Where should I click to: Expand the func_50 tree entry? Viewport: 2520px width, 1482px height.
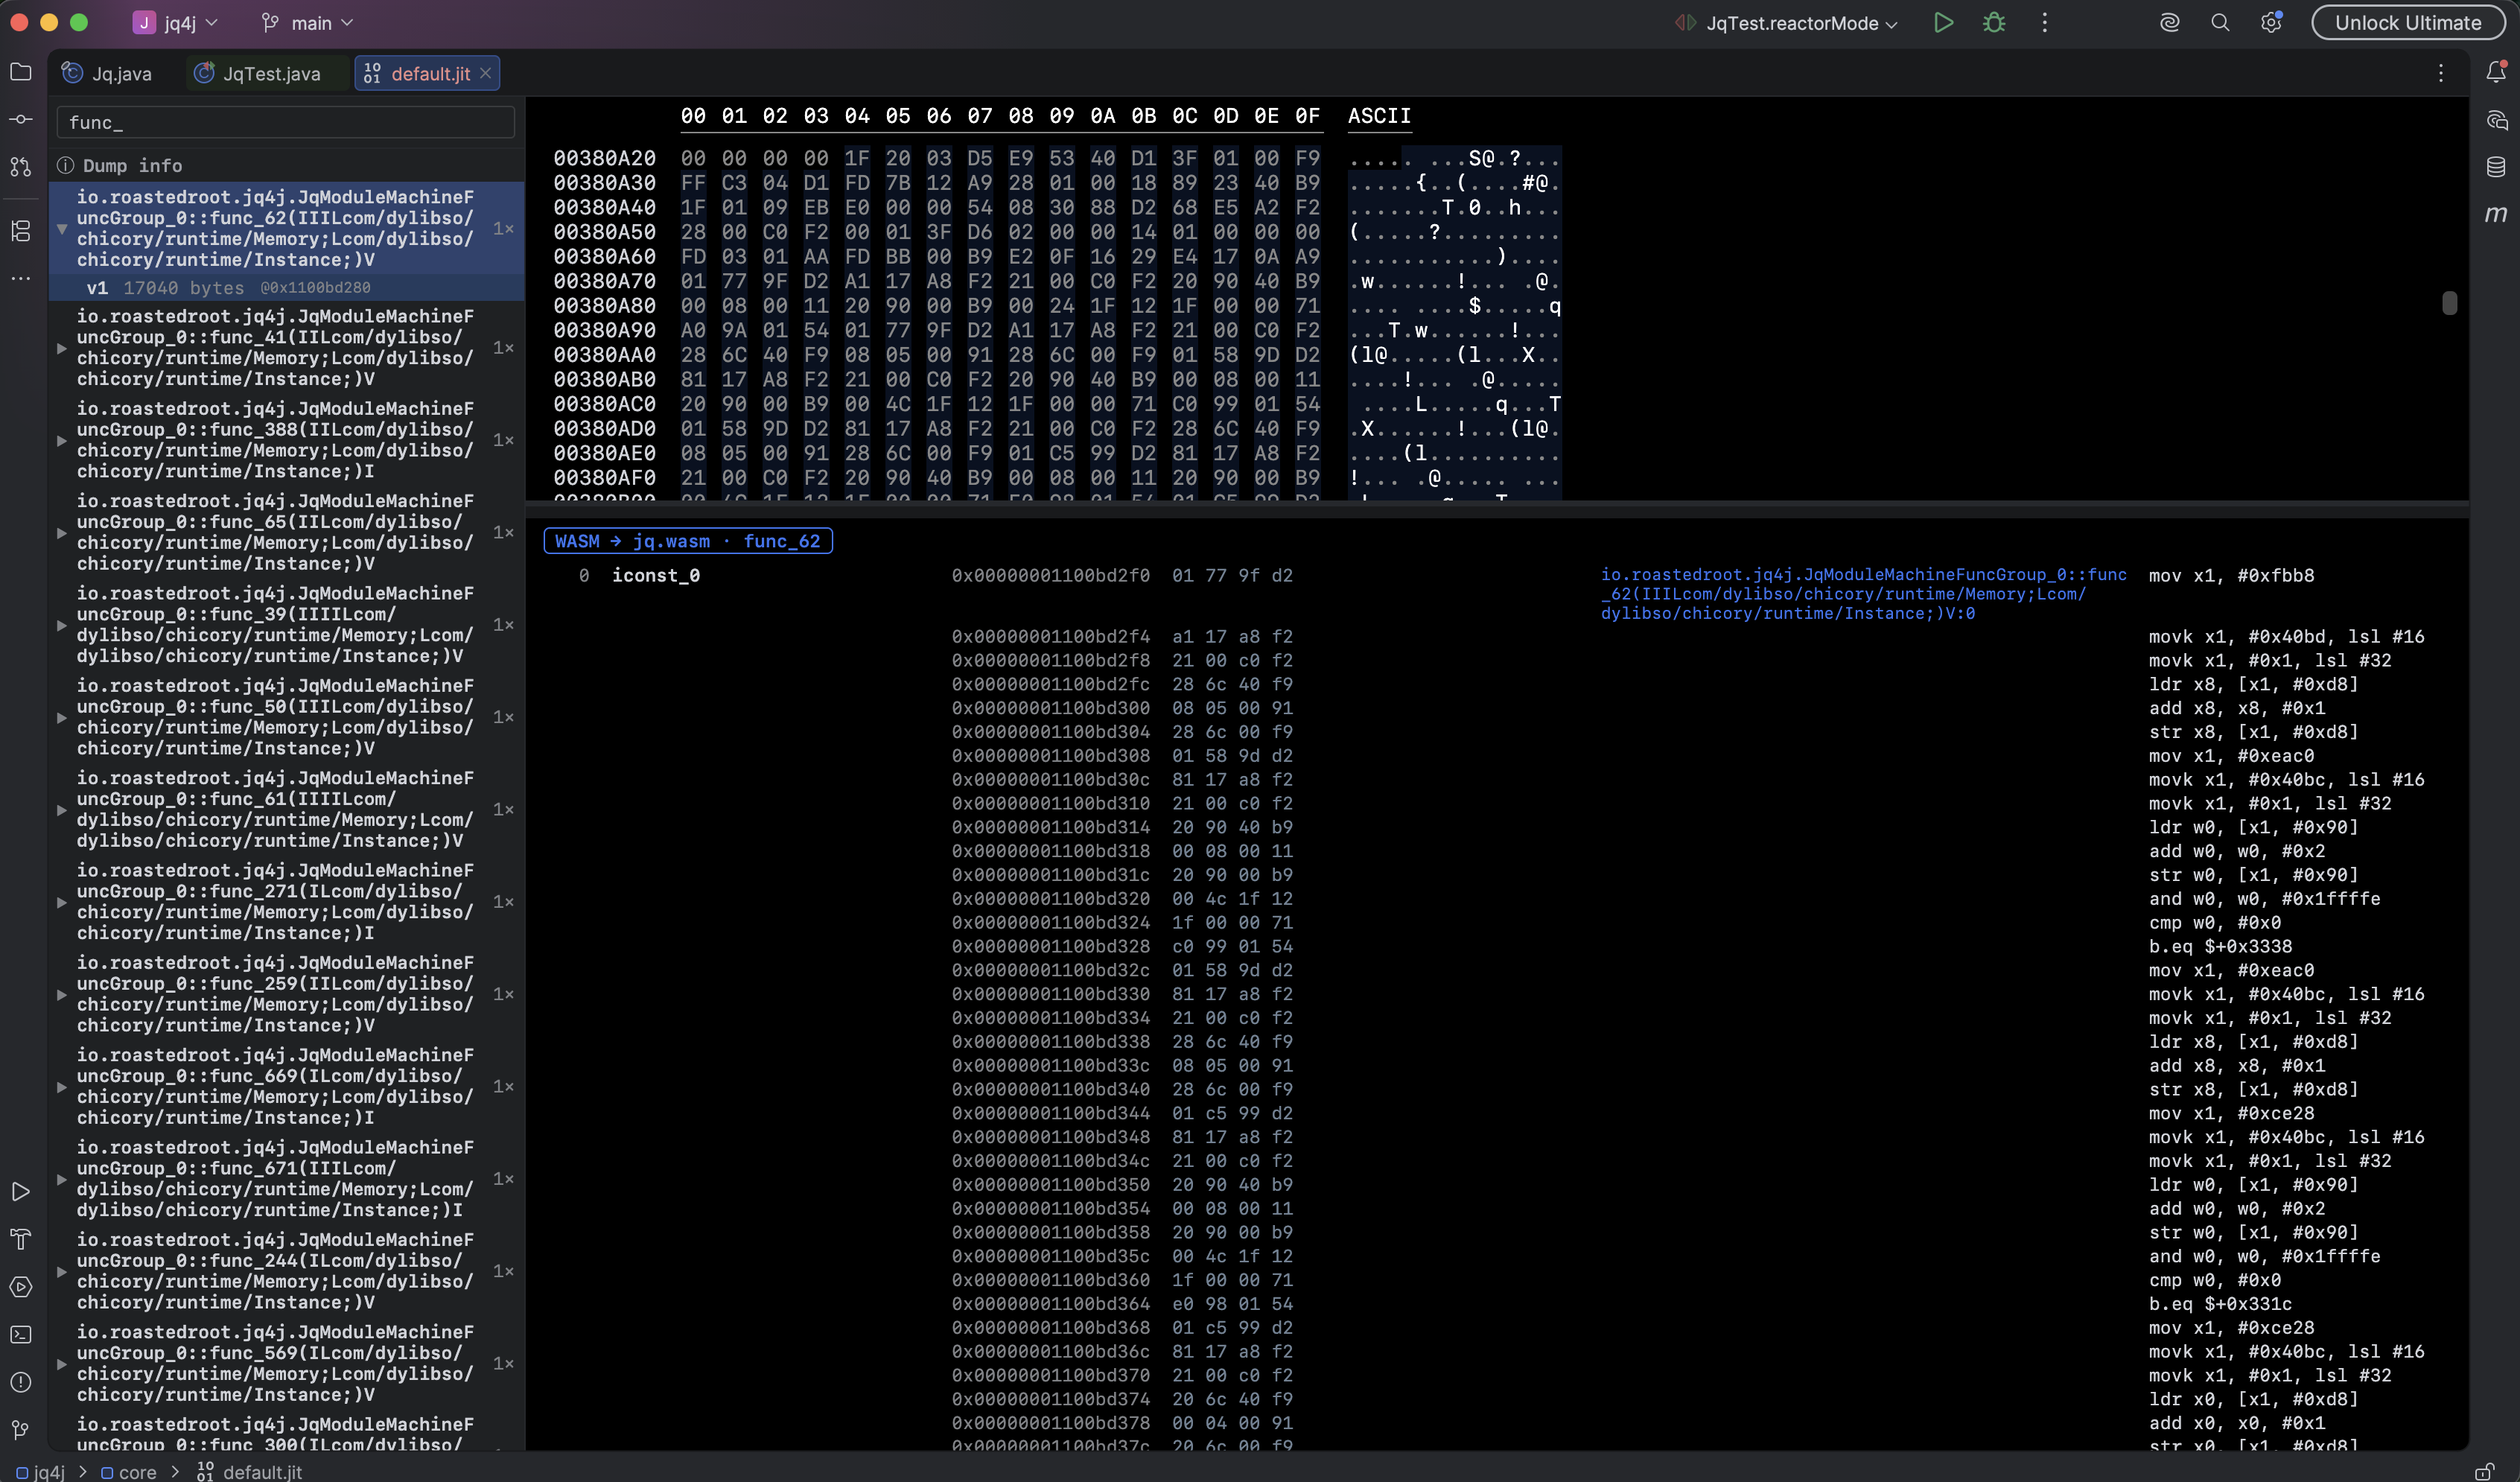[62, 717]
